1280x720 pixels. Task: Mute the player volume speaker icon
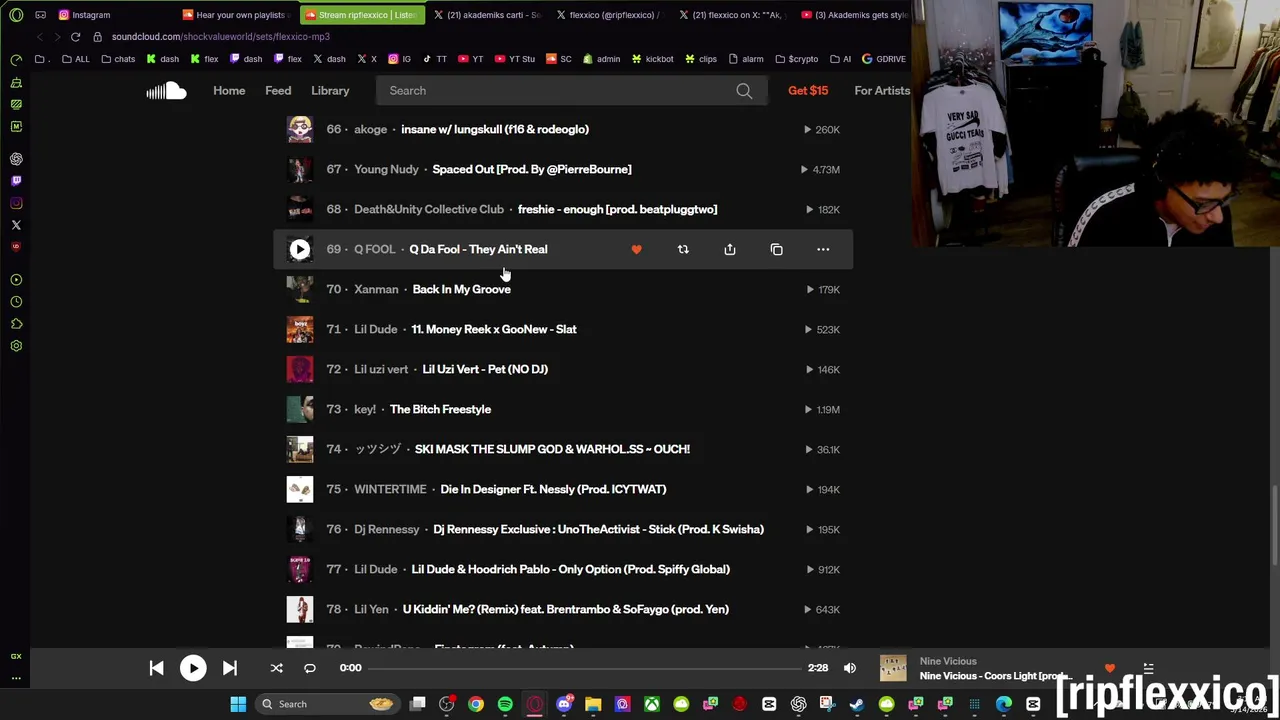tap(850, 668)
